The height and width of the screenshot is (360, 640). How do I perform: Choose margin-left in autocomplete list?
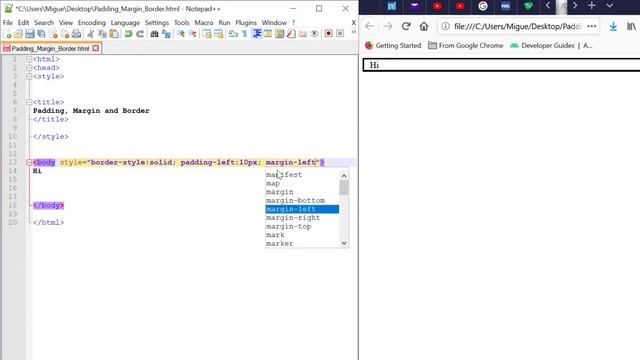pyautogui.click(x=302, y=209)
